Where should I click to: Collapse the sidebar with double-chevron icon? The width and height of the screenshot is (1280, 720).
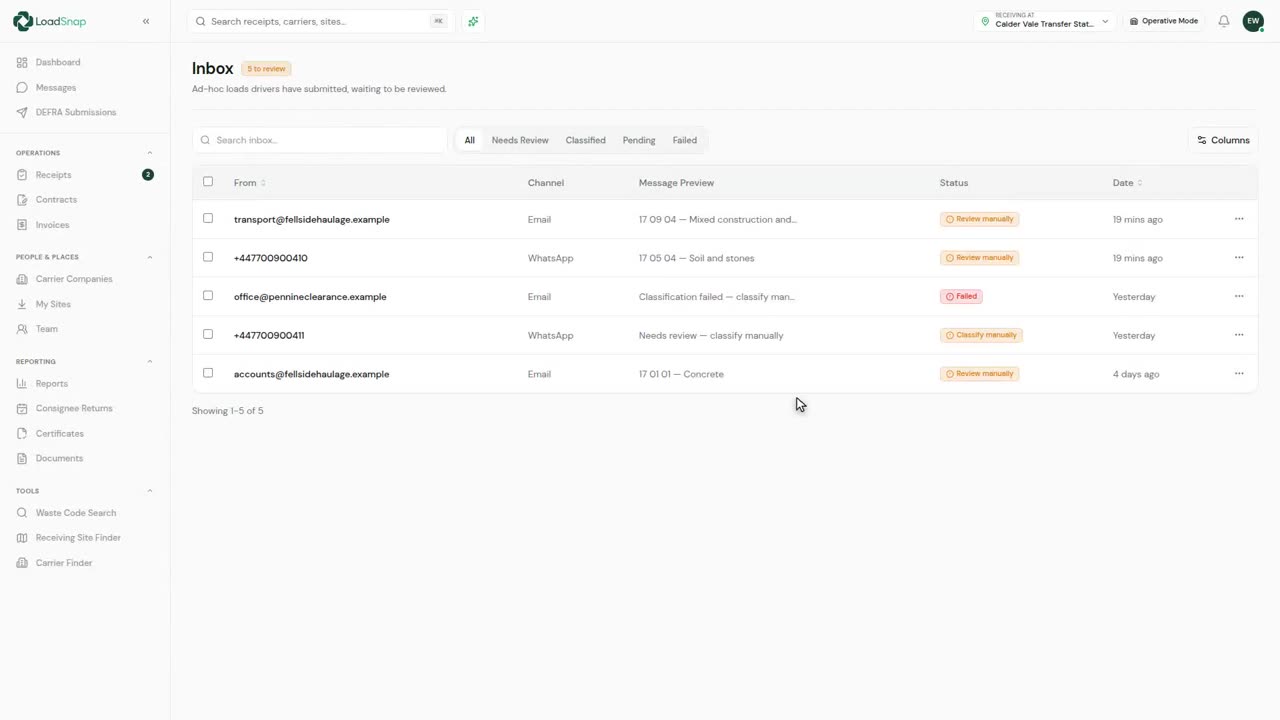[x=146, y=21]
